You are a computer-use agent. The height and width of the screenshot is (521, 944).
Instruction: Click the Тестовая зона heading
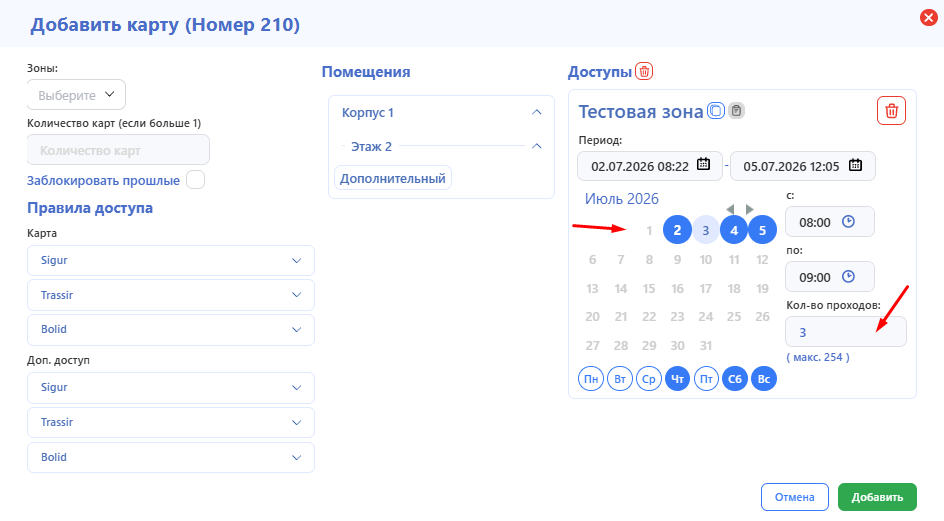[x=641, y=111]
